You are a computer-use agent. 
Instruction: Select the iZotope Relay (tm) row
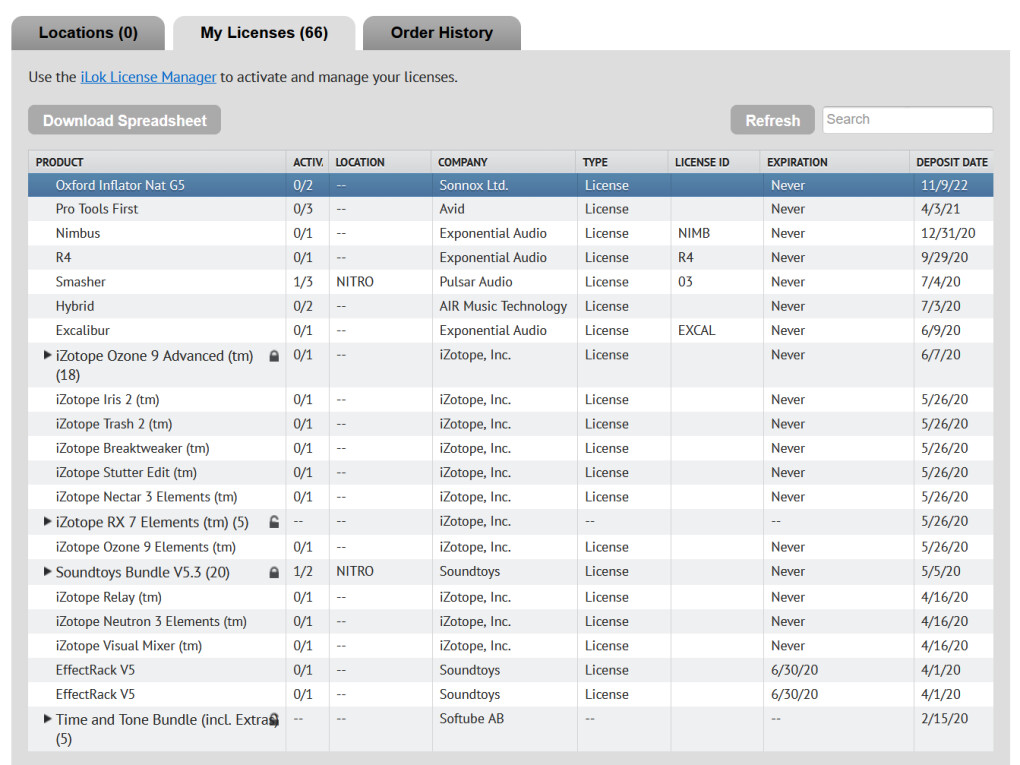coord(511,597)
